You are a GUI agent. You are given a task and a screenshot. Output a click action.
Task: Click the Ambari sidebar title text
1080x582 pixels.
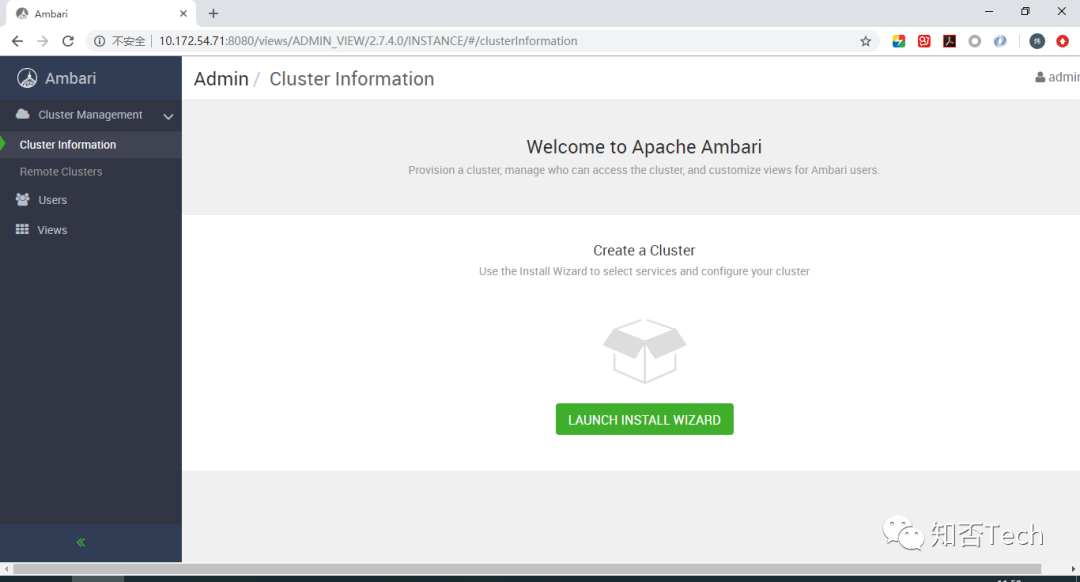[x=70, y=79]
